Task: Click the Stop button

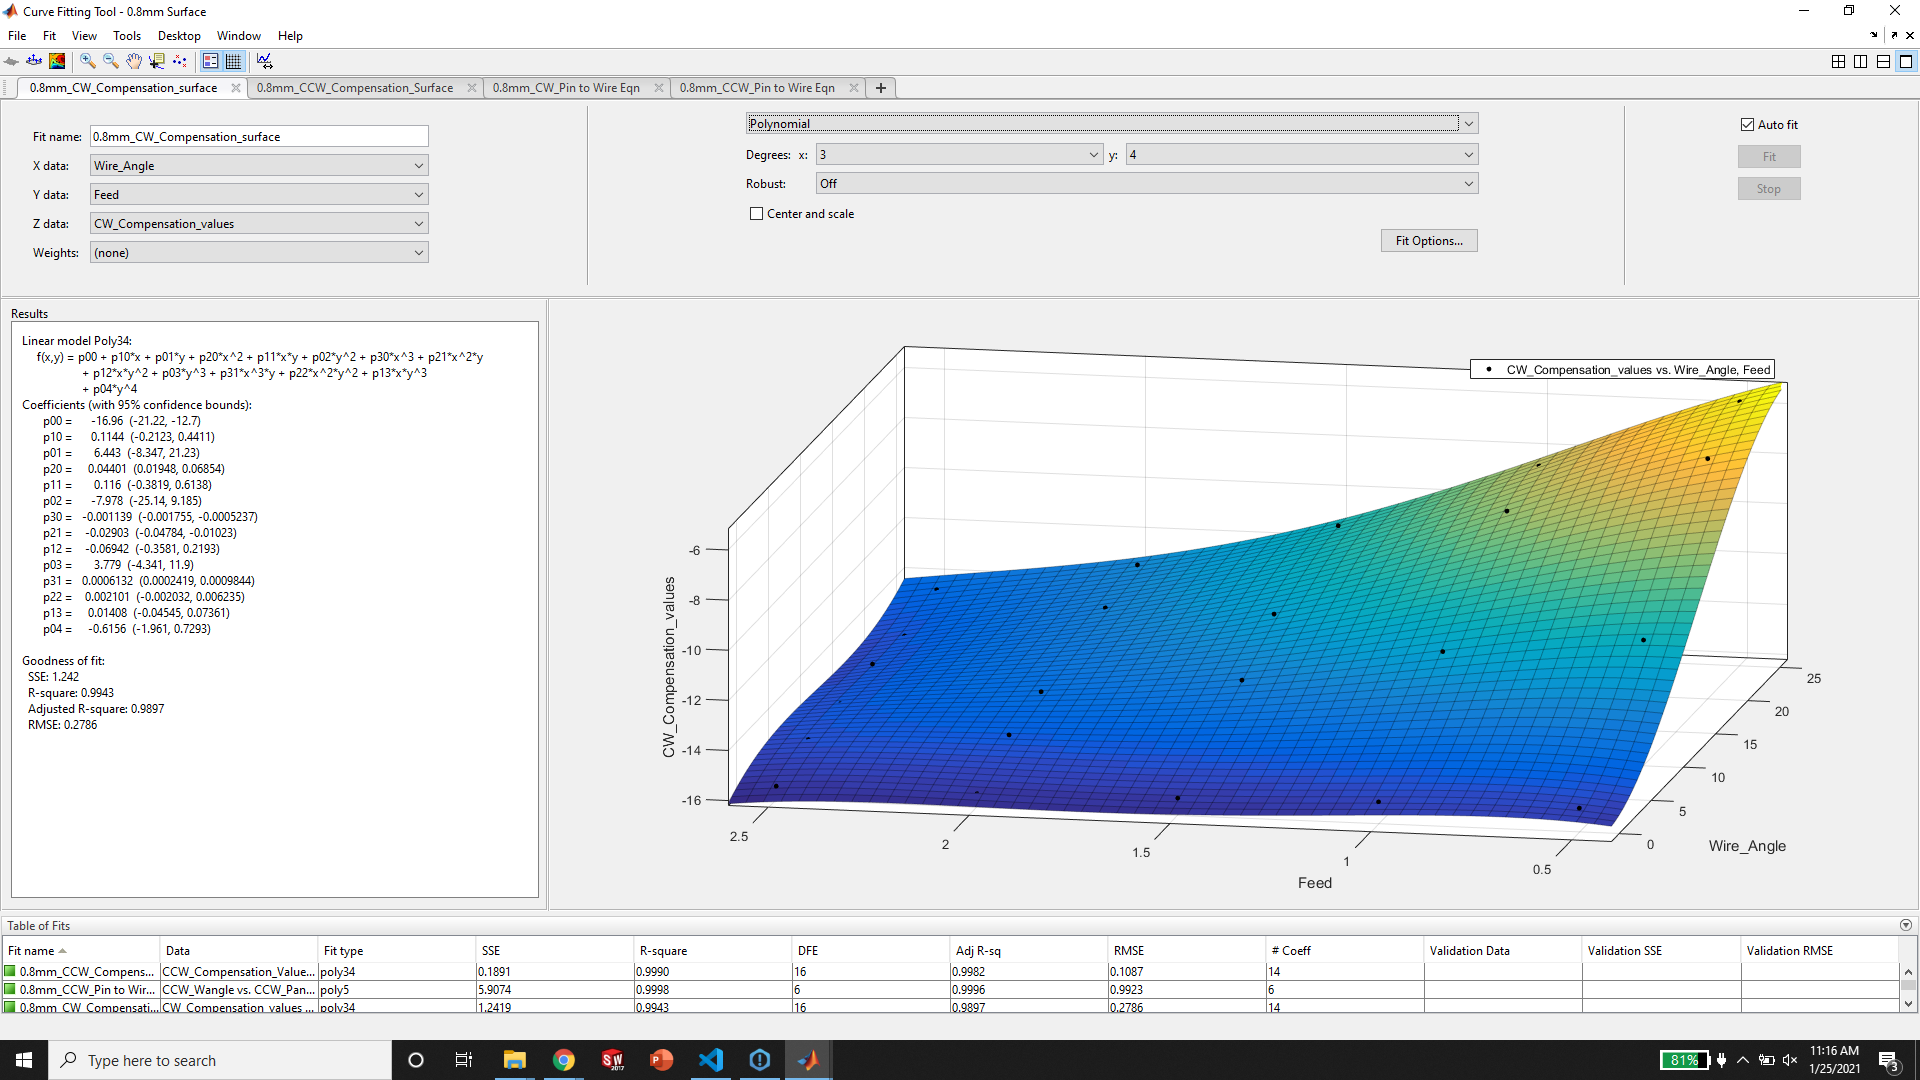Action: [1769, 189]
